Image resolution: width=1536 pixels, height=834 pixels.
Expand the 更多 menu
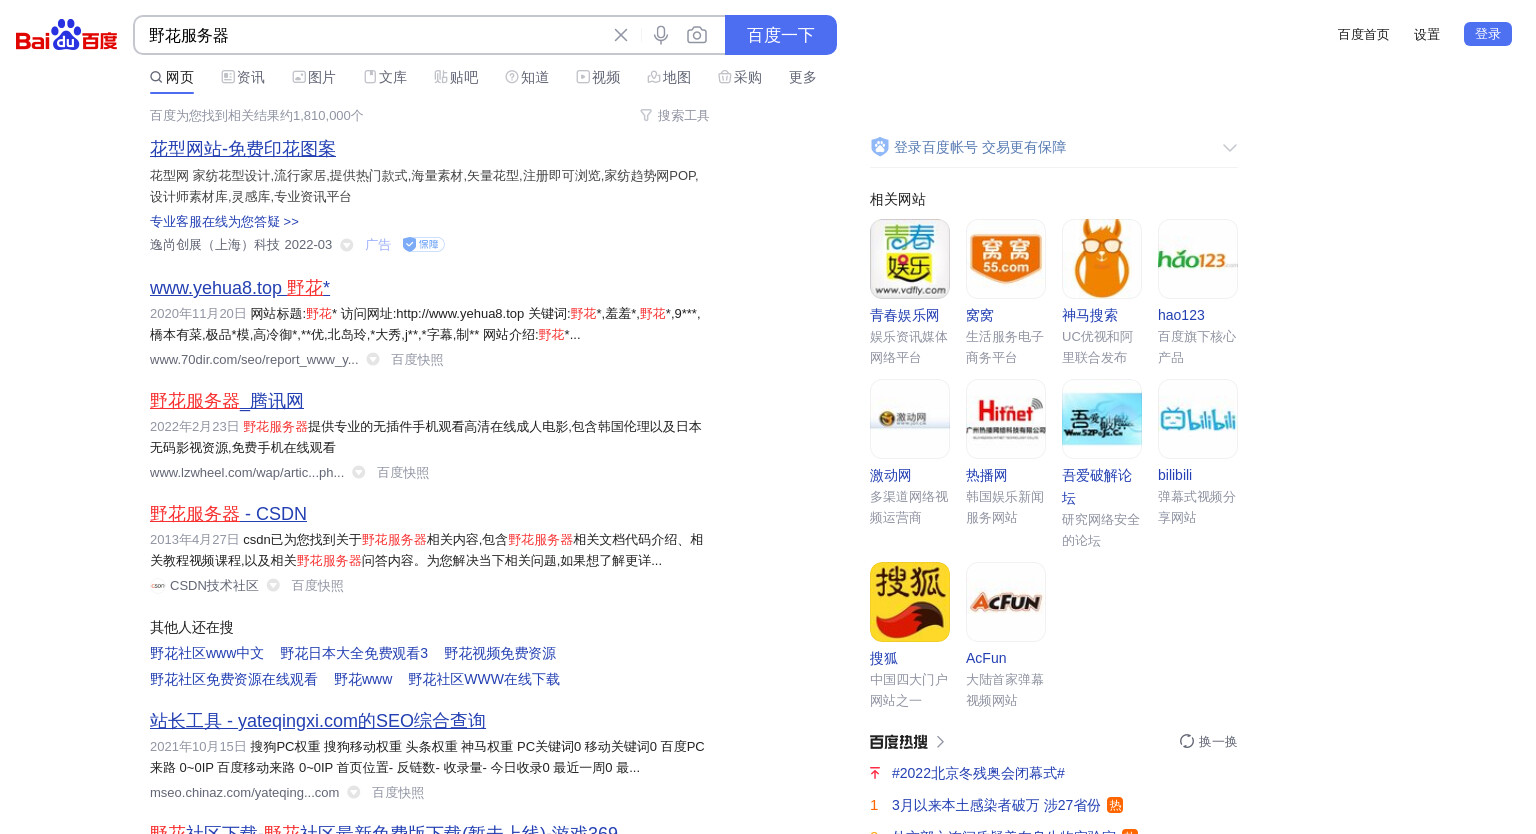coord(803,77)
